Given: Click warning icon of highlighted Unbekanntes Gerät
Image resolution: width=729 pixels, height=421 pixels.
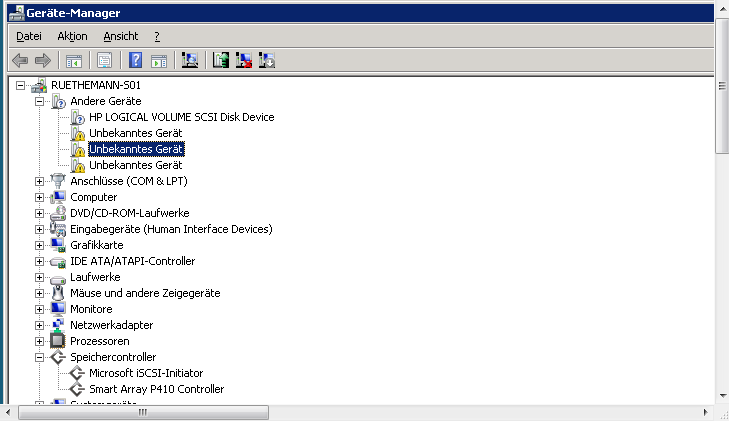Looking at the screenshot, I should (x=77, y=150).
